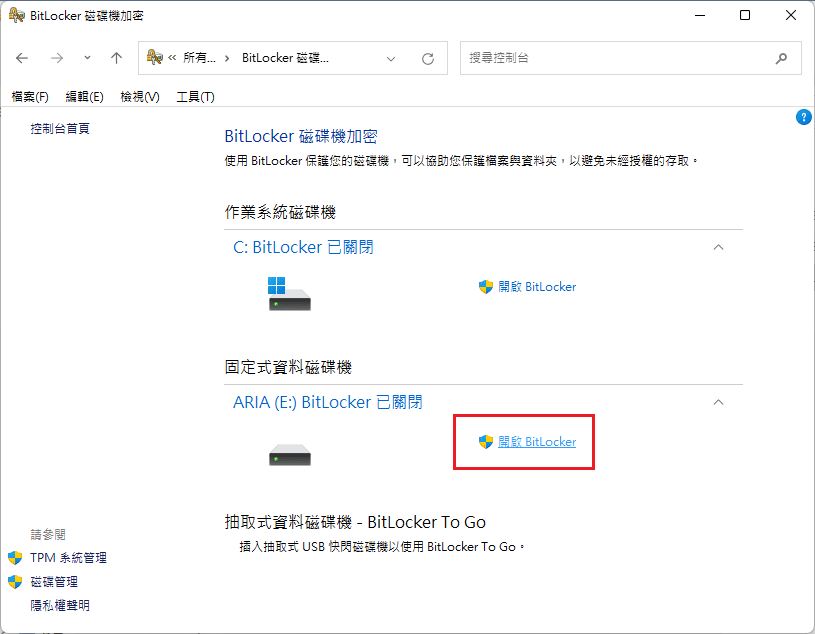Open the 檢視 menu

point(139,96)
